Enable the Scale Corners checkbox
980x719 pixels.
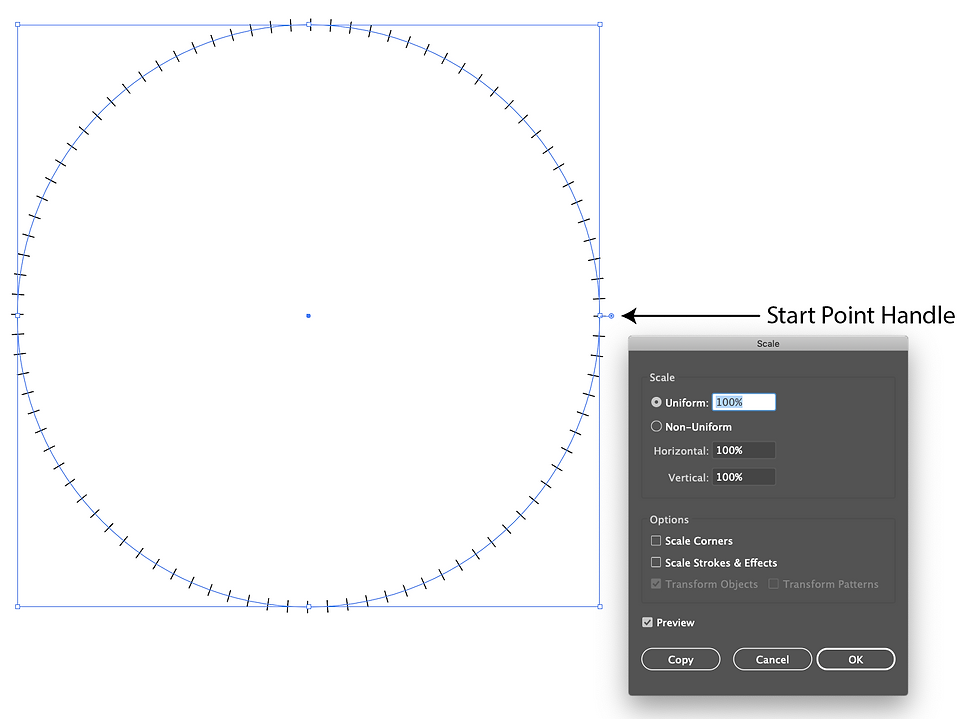(x=656, y=541)
